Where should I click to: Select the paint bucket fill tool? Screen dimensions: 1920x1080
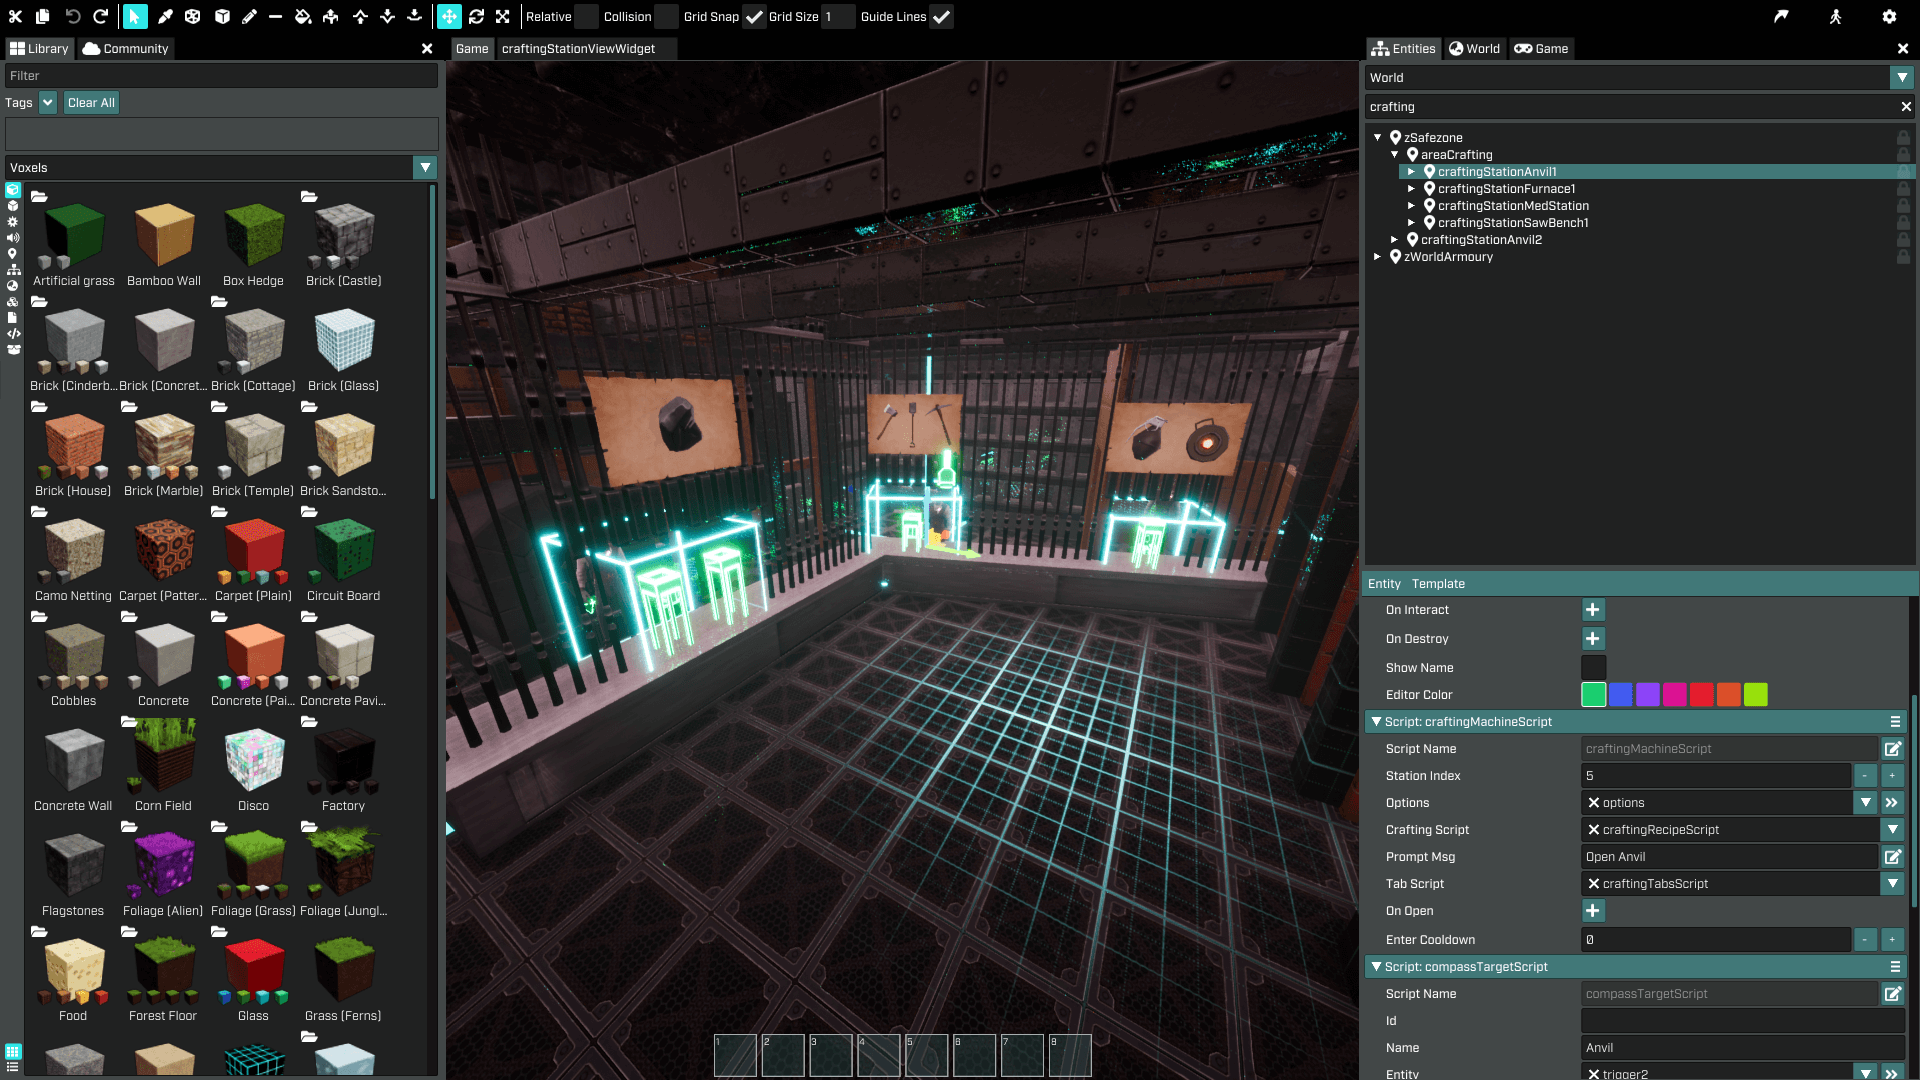(302, 16)
